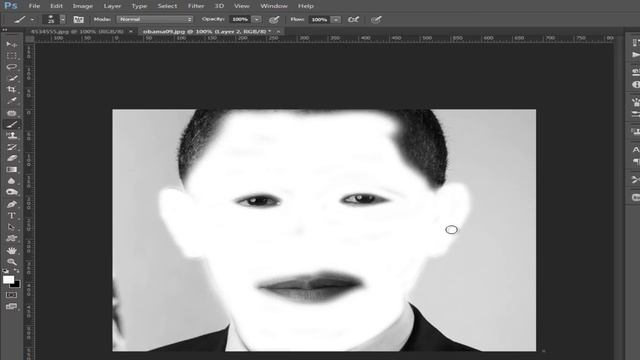Select the History Brush tool
Viewport: 640px width, 360px height.
point(11,147)
